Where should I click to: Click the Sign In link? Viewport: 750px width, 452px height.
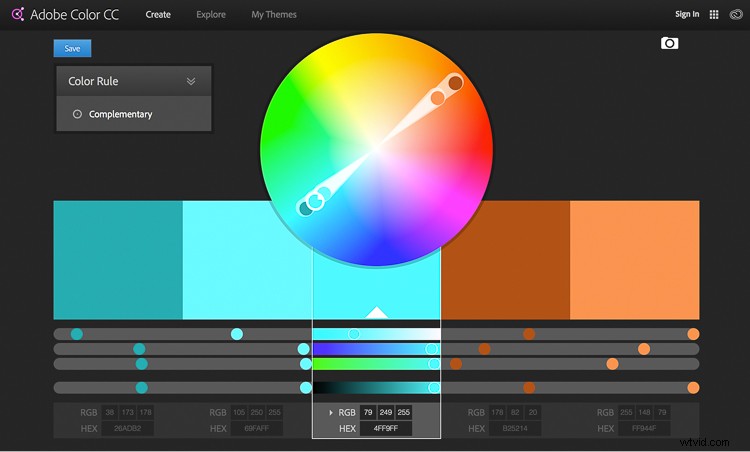pyautogui.click(x=687, y=15)
